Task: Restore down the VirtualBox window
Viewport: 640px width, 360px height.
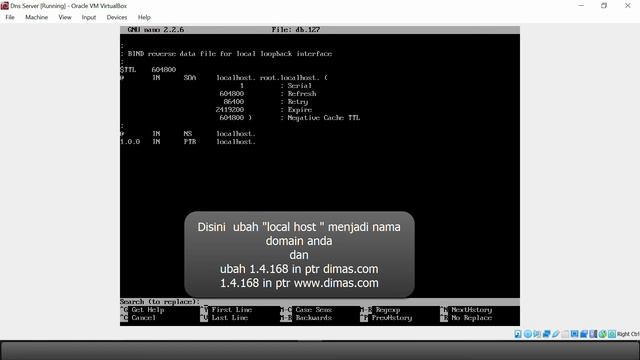Action: point(604,6)
